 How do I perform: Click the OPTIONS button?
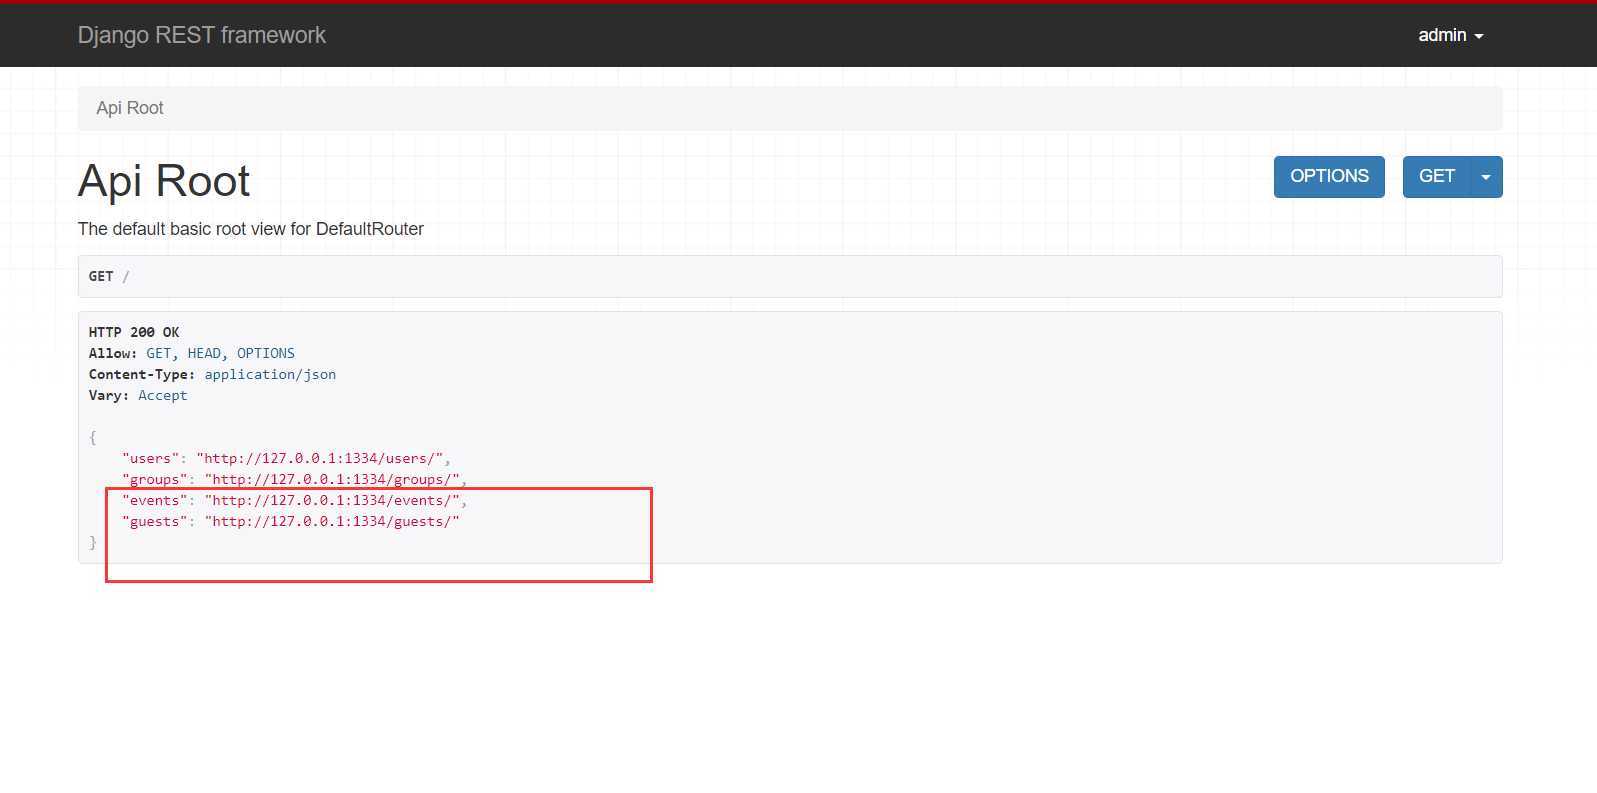1329,177
